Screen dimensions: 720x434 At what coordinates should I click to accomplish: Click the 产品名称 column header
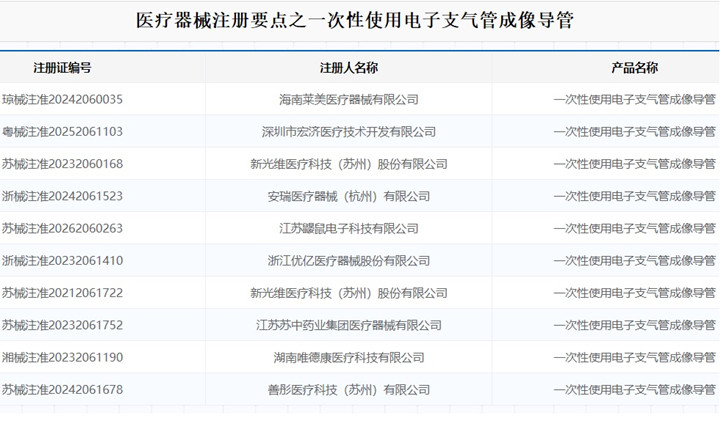pos(635,68)
